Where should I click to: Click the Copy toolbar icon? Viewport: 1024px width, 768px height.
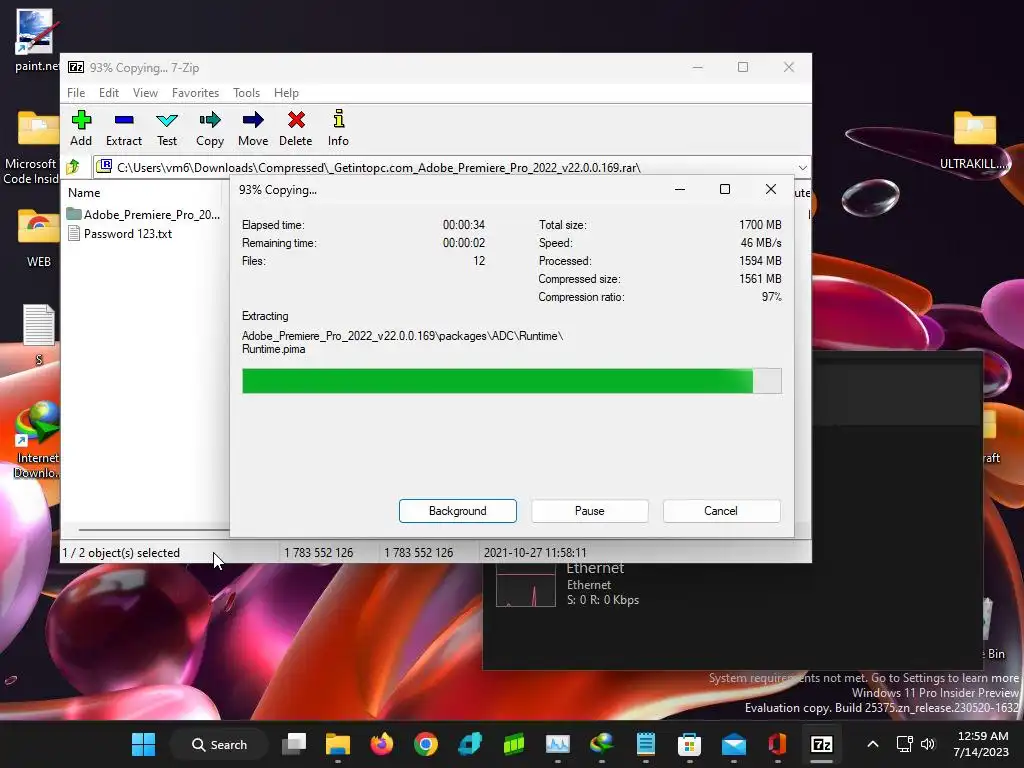tap(210, 128)
